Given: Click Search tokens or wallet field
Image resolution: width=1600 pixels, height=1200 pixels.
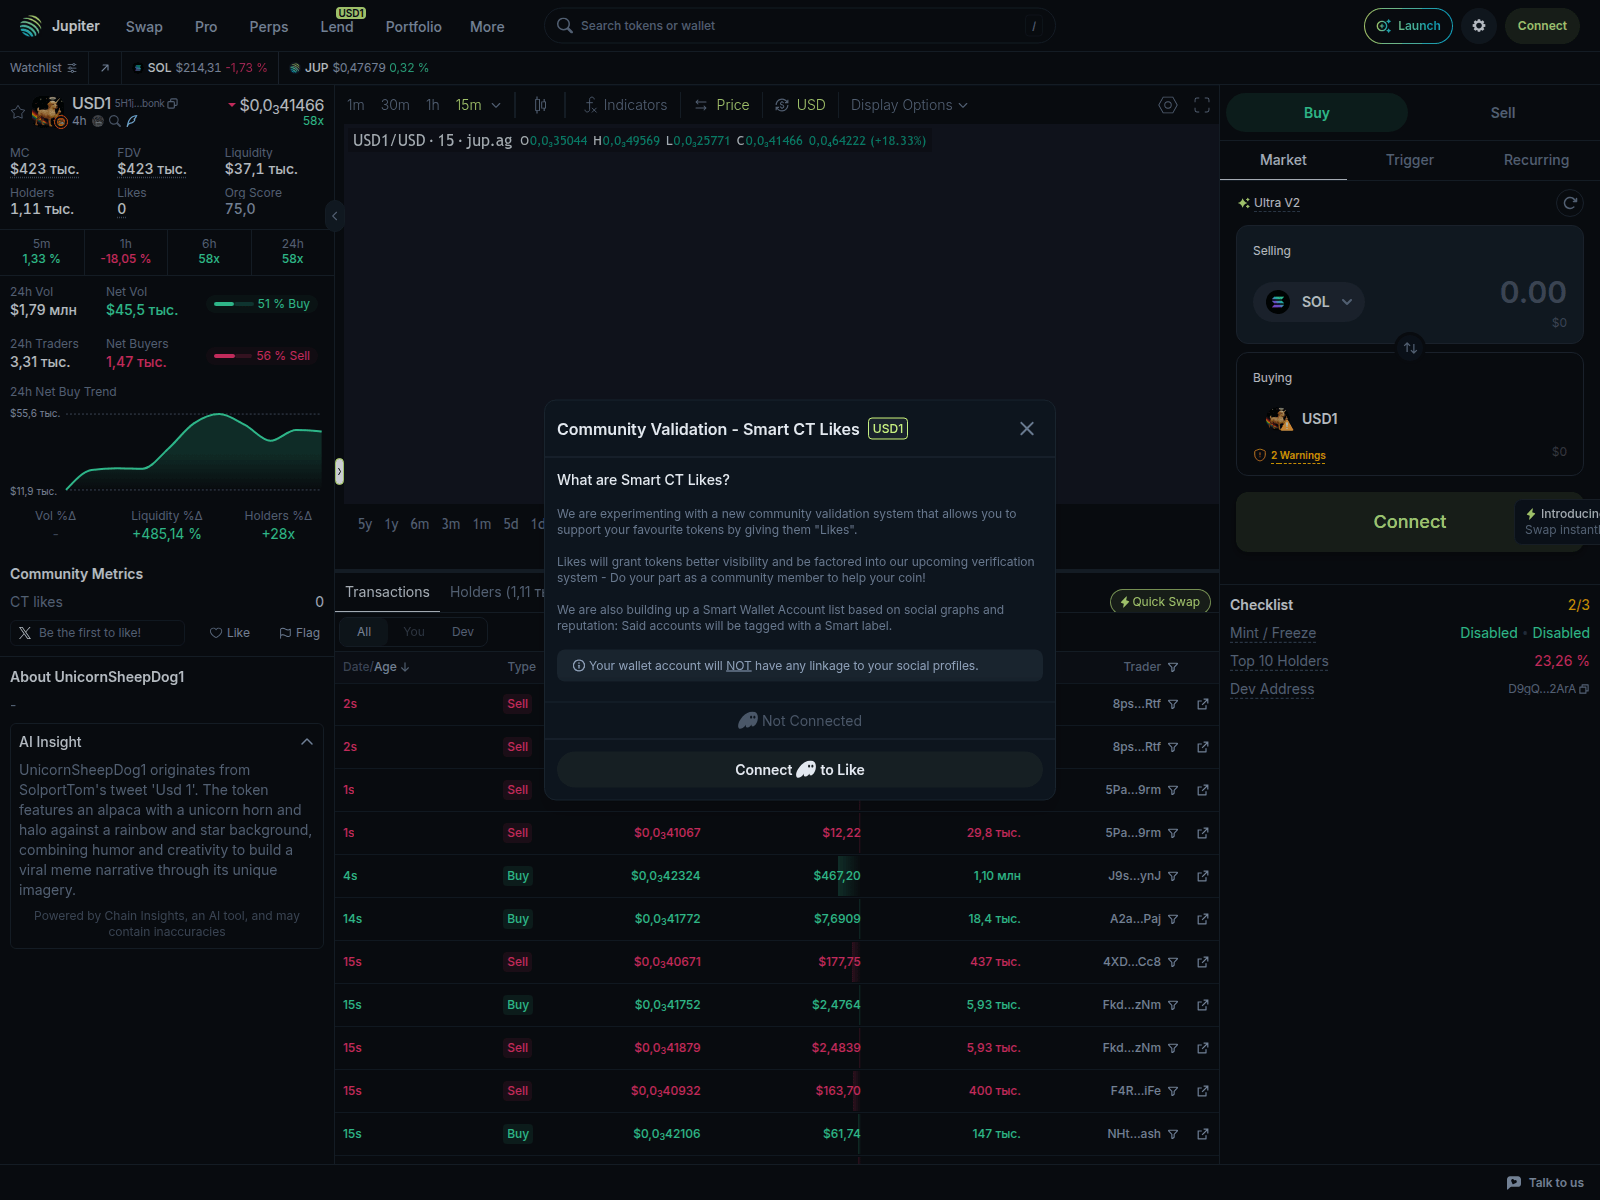Looking at the screenshot, I should (800, 26).
